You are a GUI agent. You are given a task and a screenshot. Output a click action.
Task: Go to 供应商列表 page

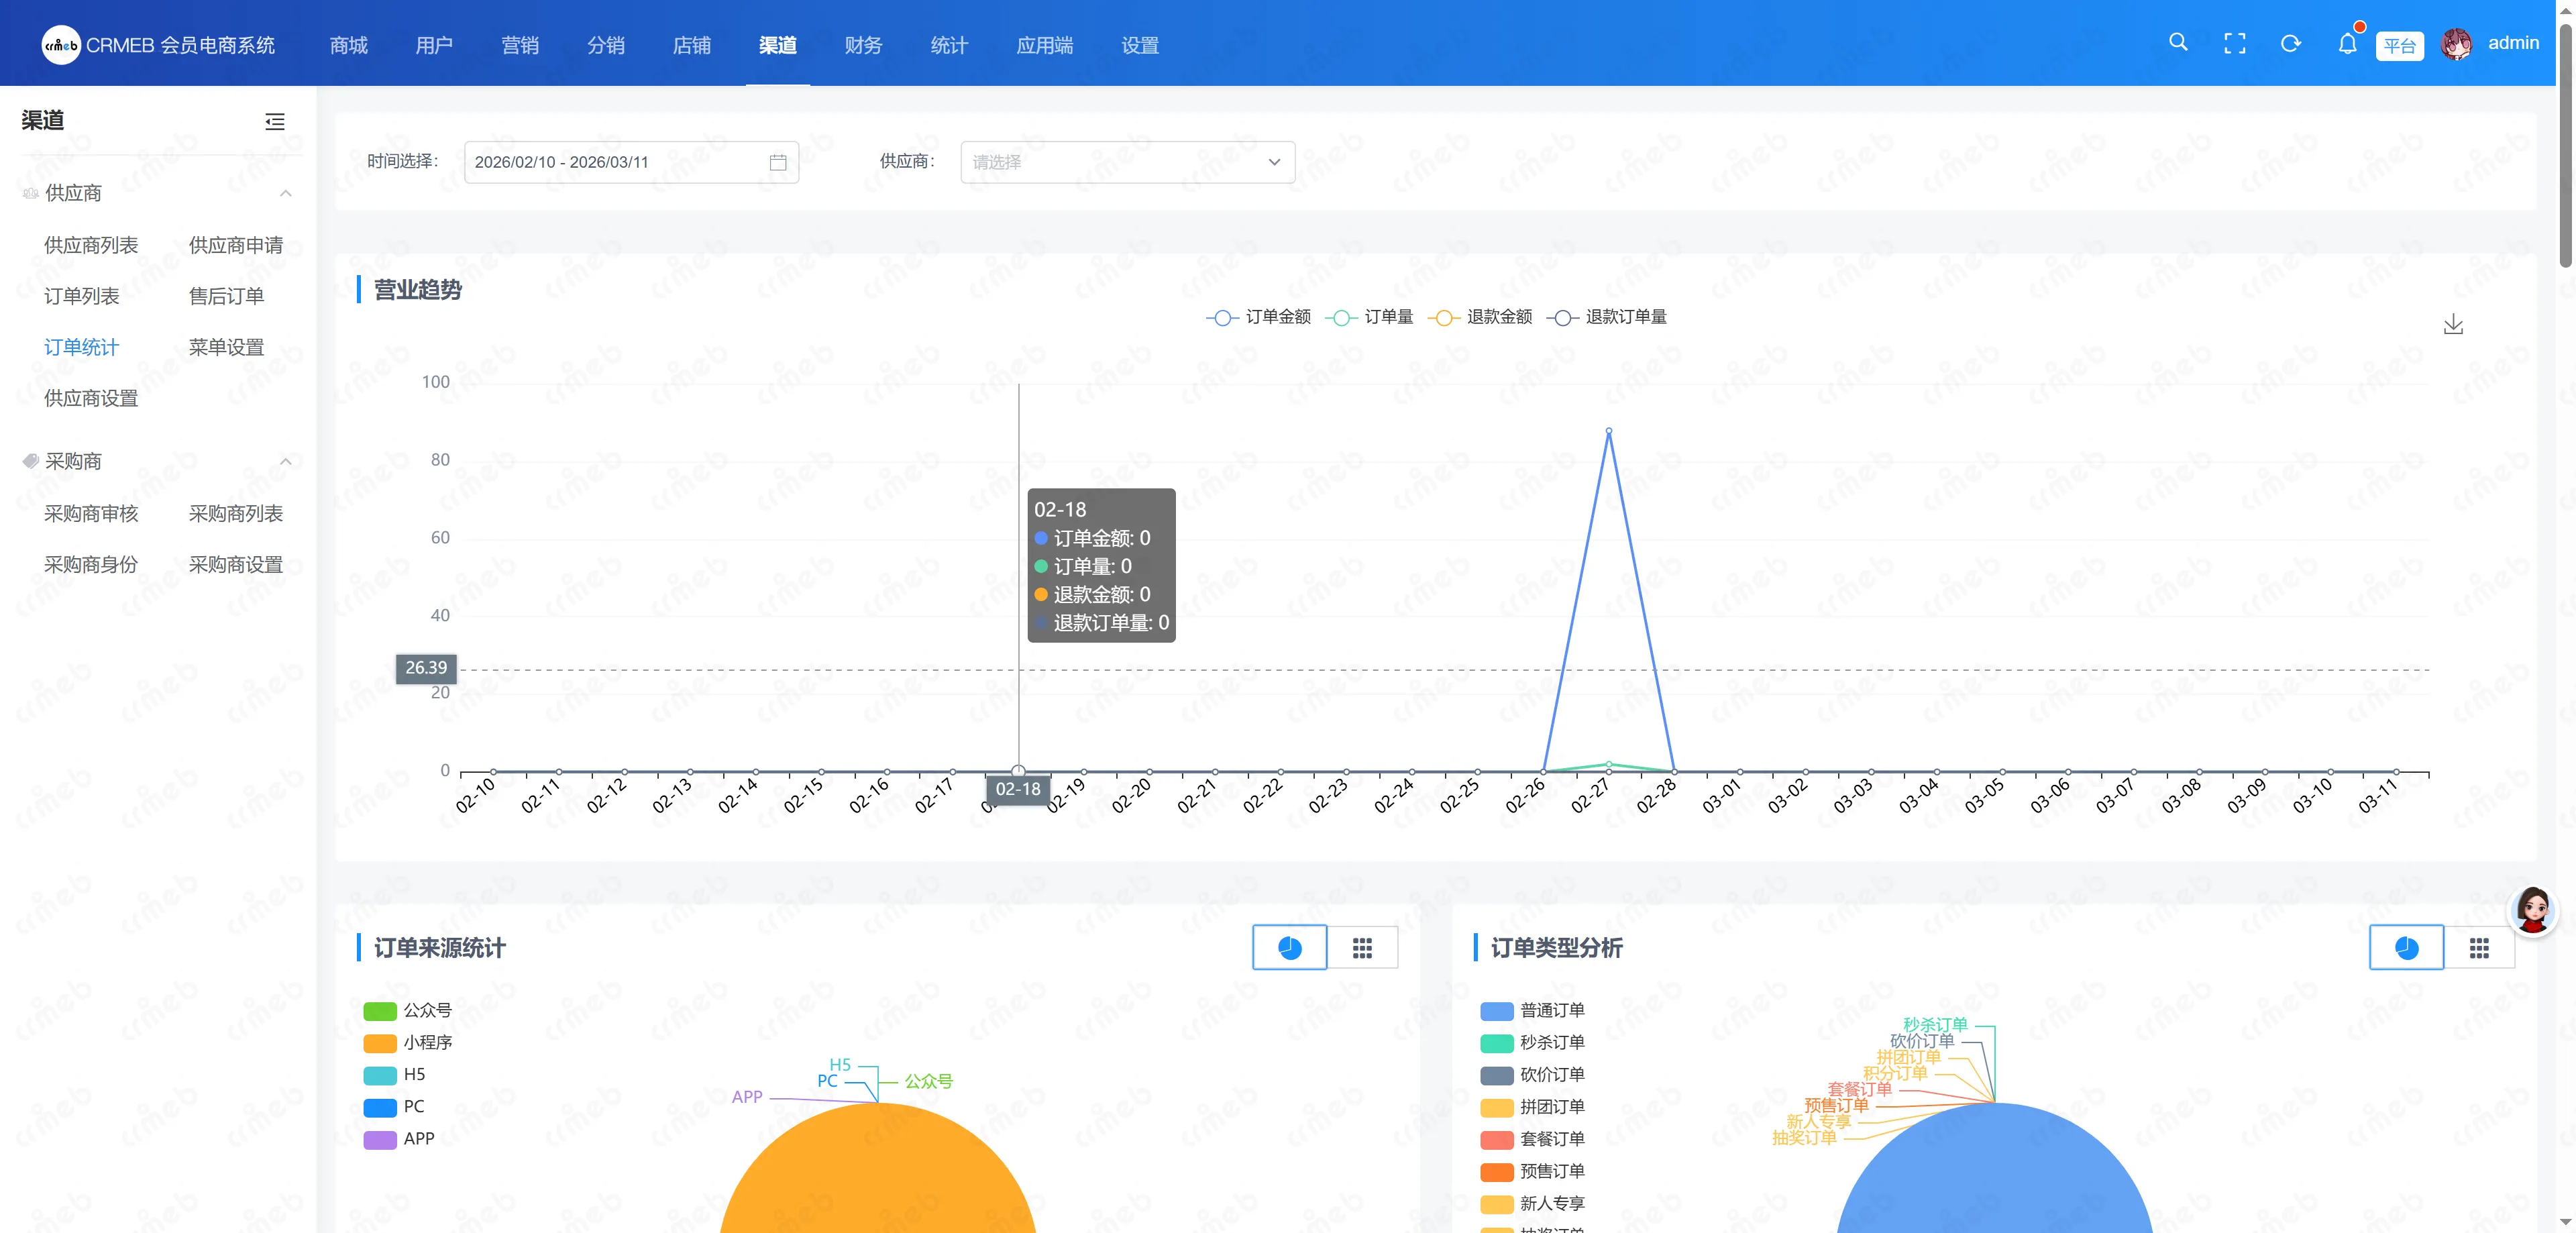tap(91, 245)
